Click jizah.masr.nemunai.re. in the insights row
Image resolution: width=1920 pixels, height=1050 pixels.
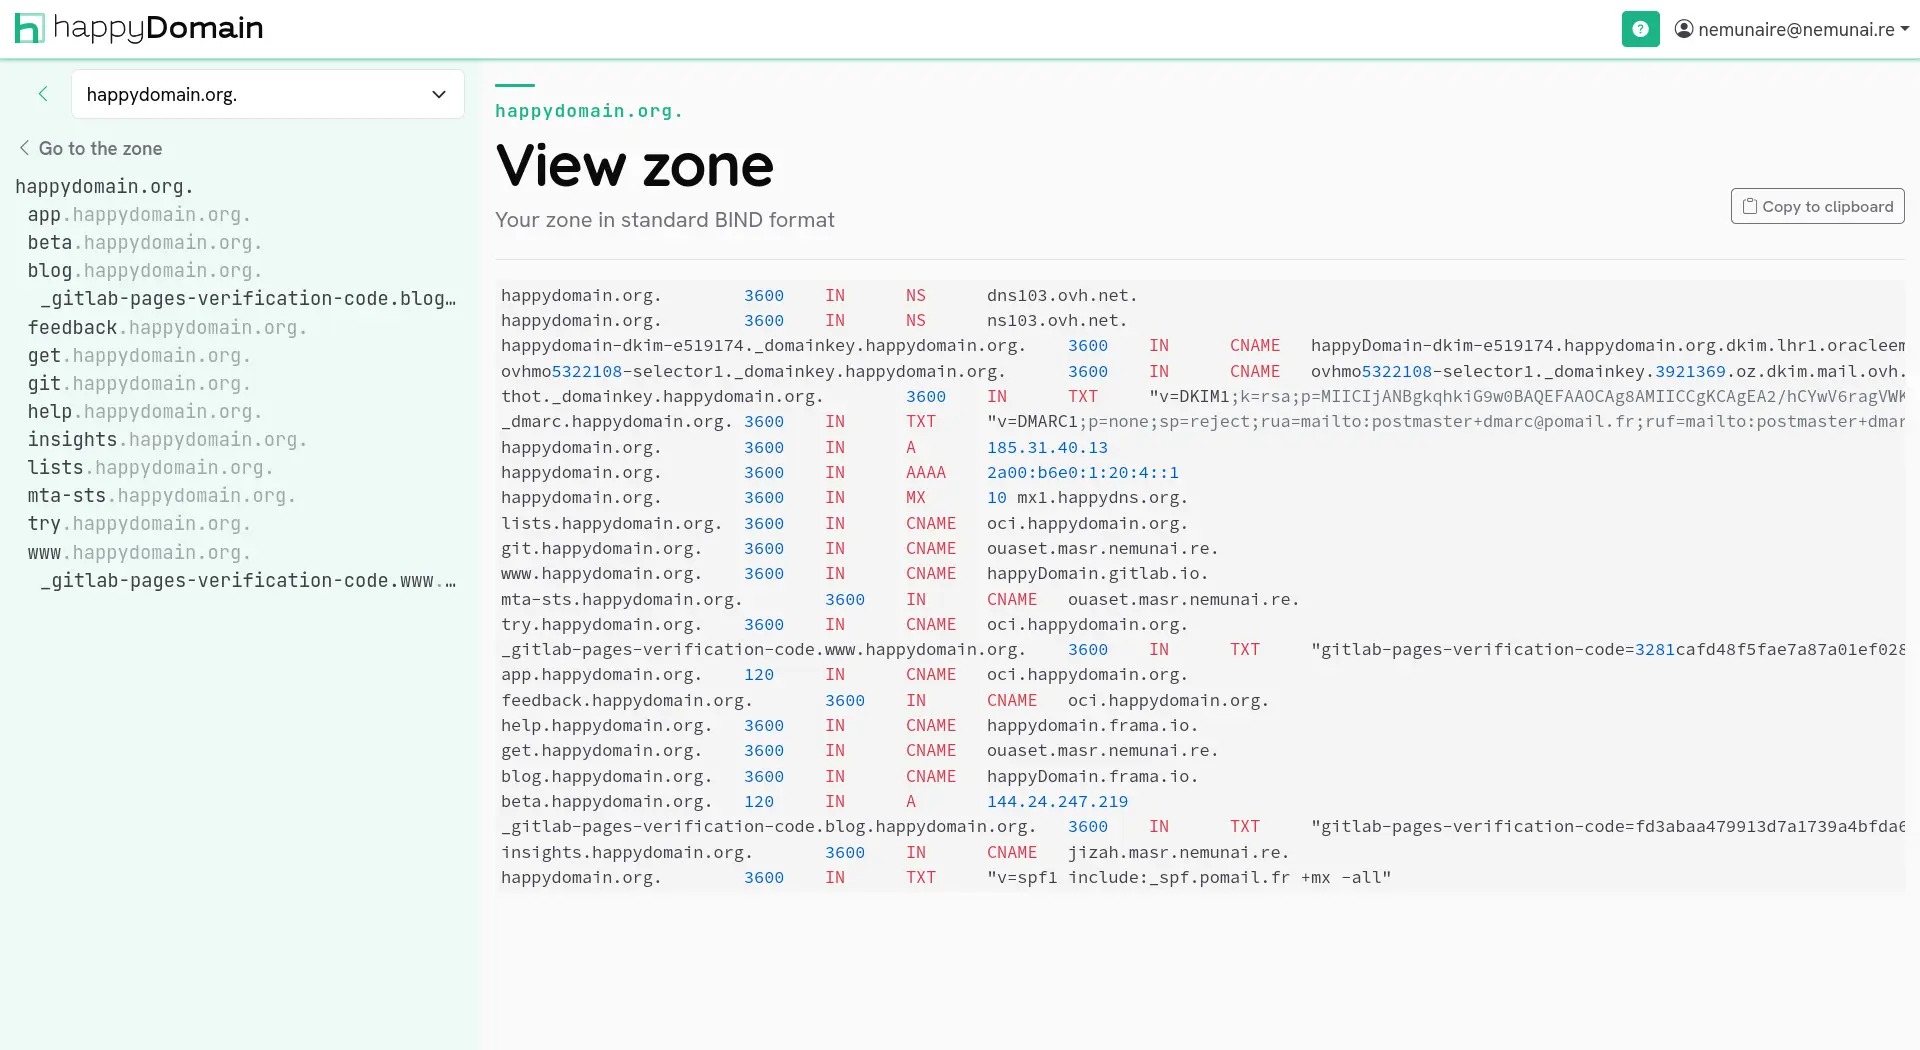click(x=1178, y=852)
